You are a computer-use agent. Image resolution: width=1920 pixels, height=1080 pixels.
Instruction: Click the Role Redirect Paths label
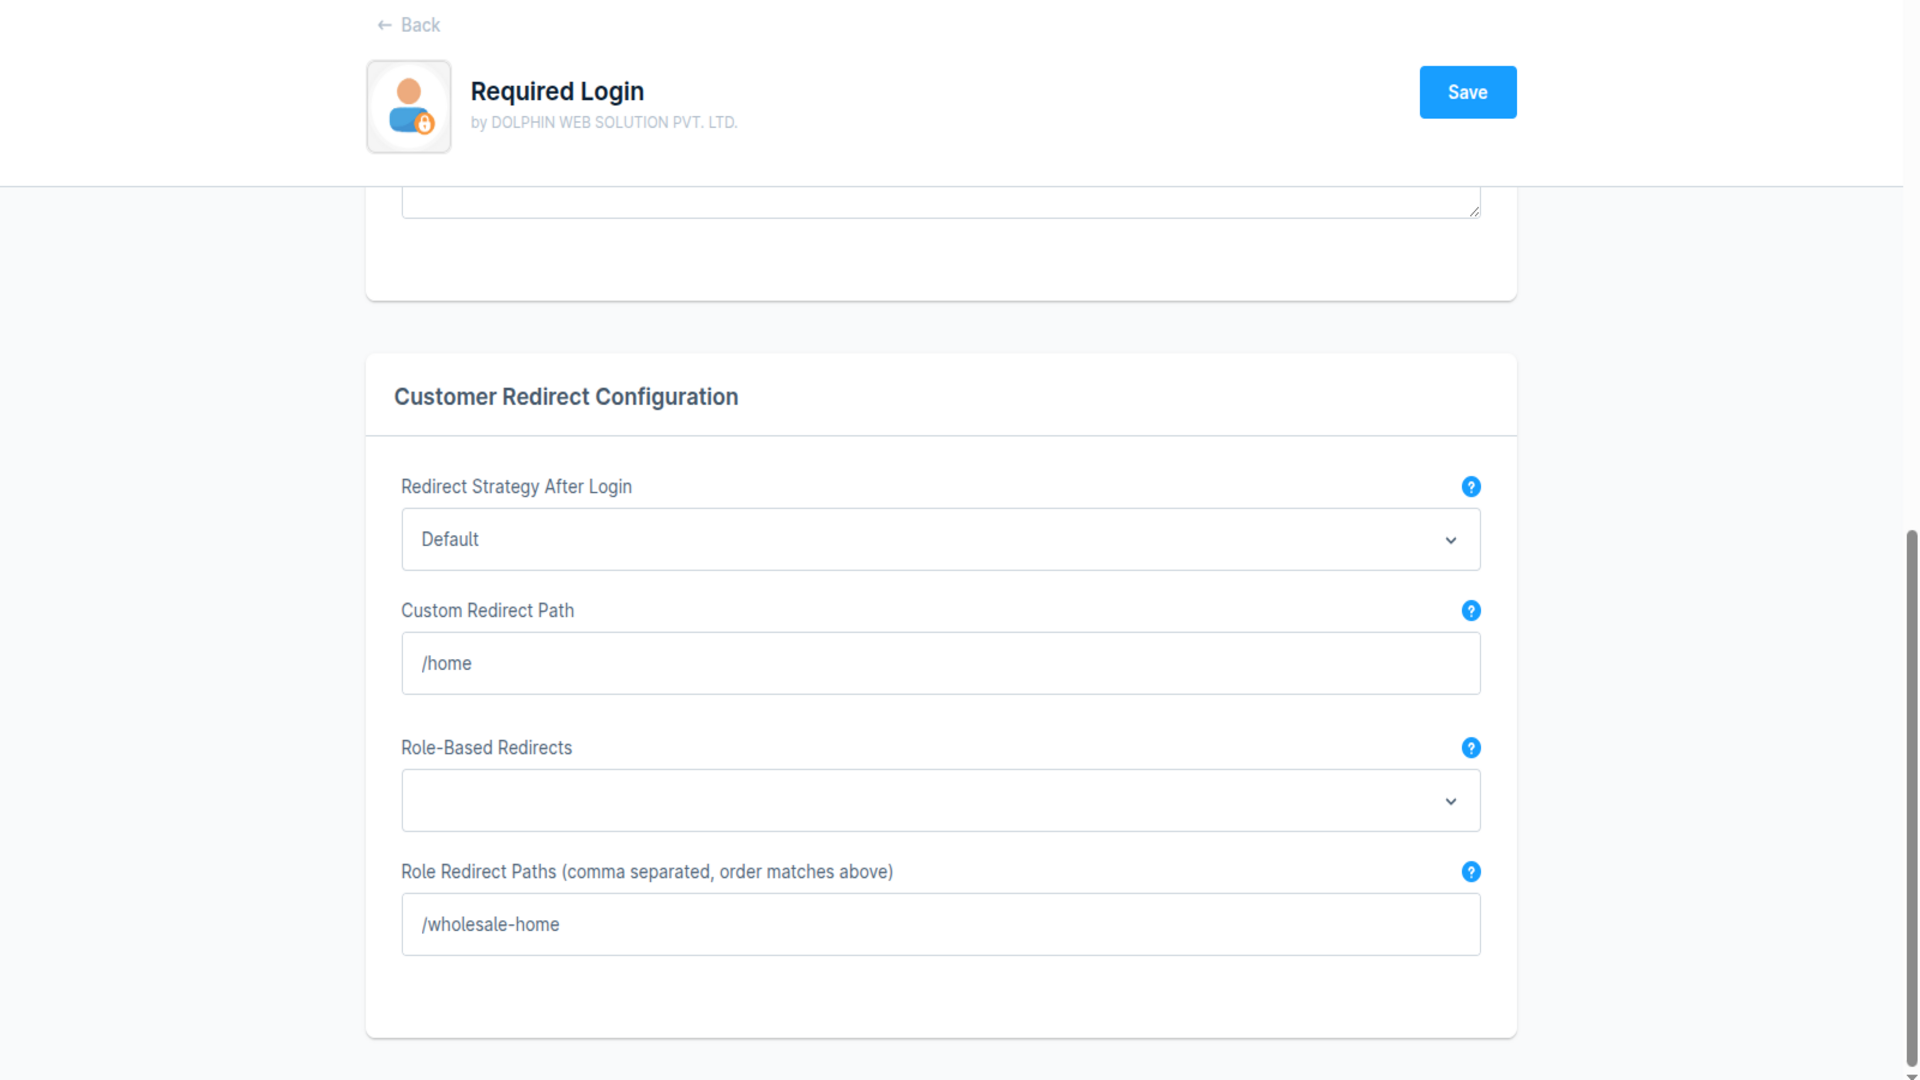point(647,872)
